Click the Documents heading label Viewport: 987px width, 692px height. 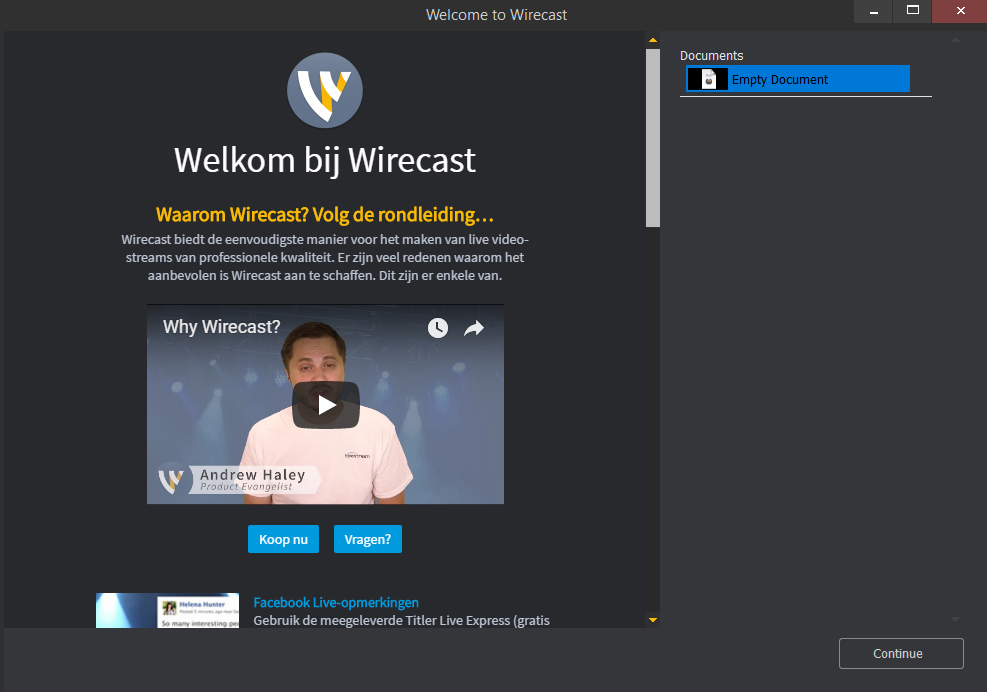click(x=711, y=55)
